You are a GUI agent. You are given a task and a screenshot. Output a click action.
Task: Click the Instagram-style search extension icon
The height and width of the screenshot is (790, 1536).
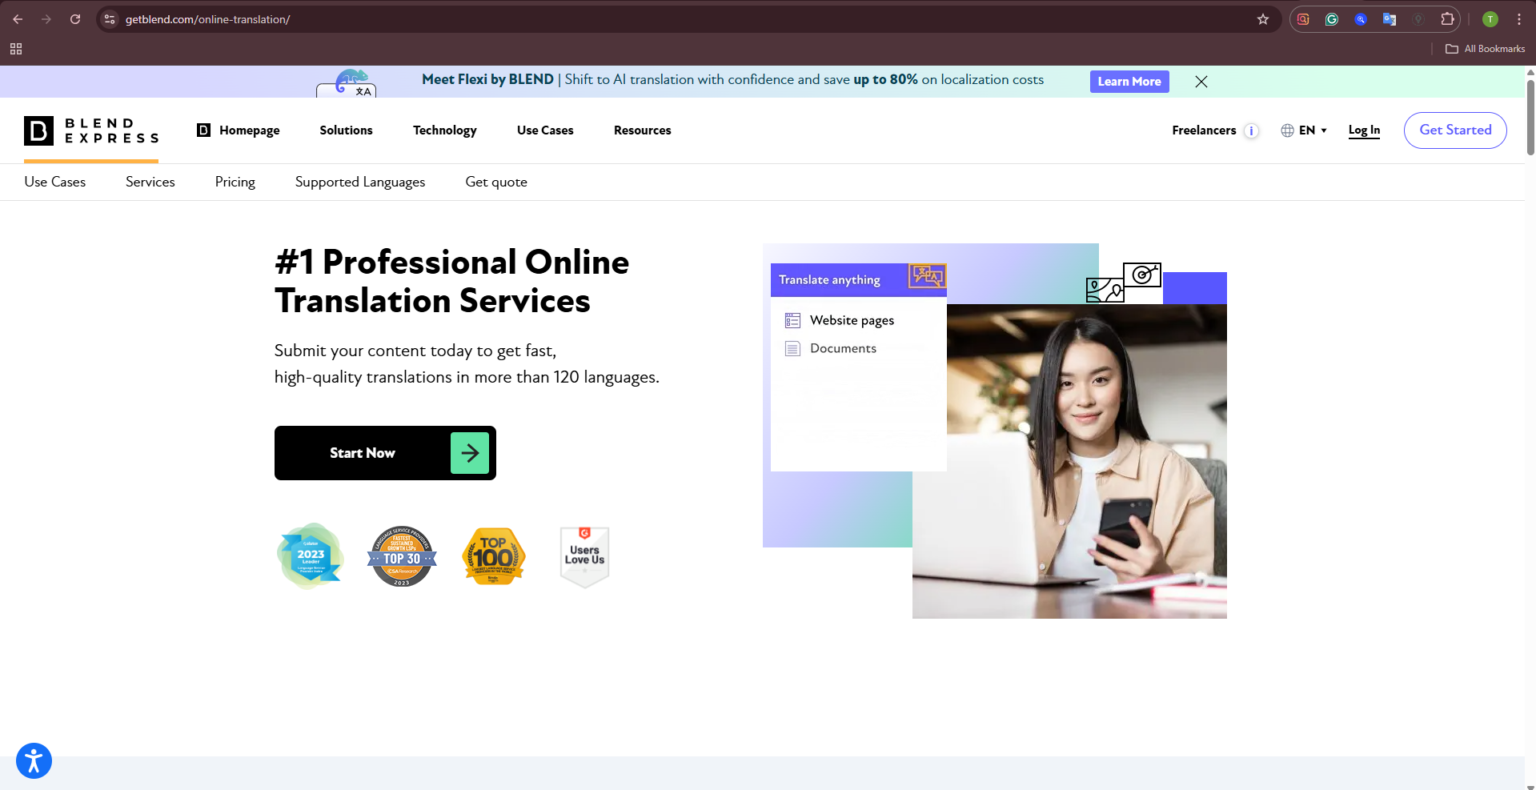click(1302, 18)
